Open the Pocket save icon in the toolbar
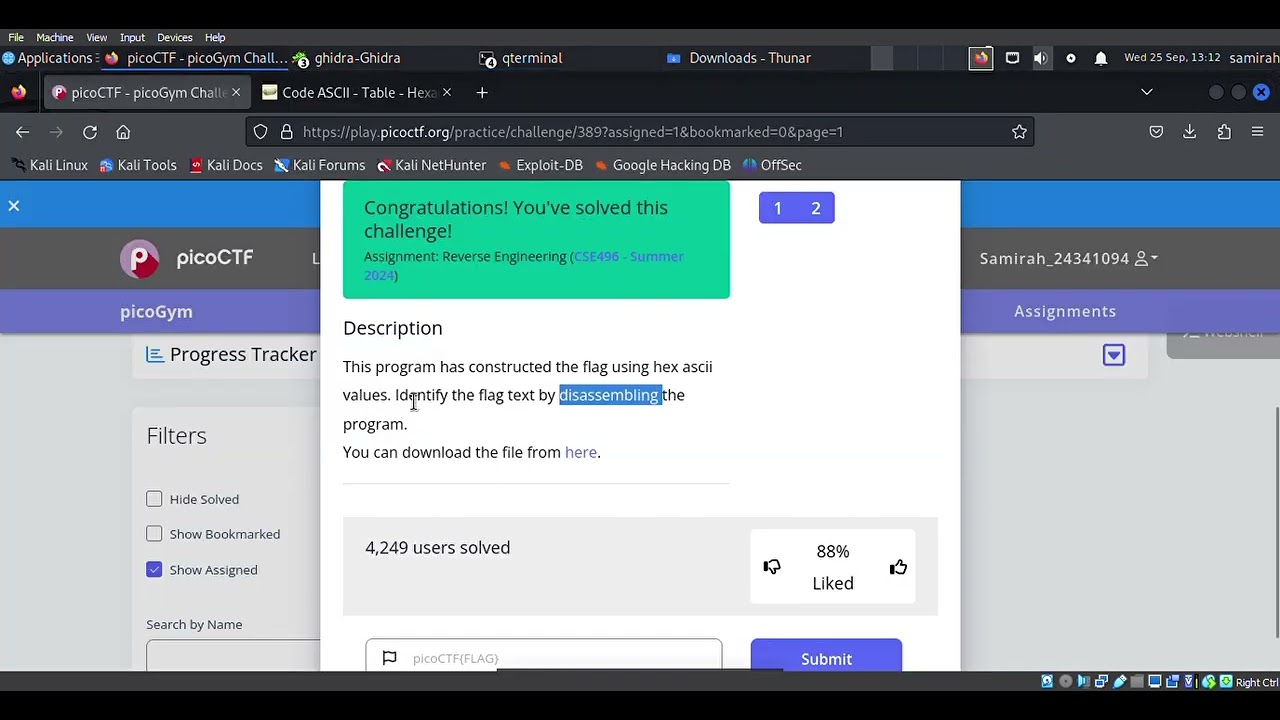 1156,132
